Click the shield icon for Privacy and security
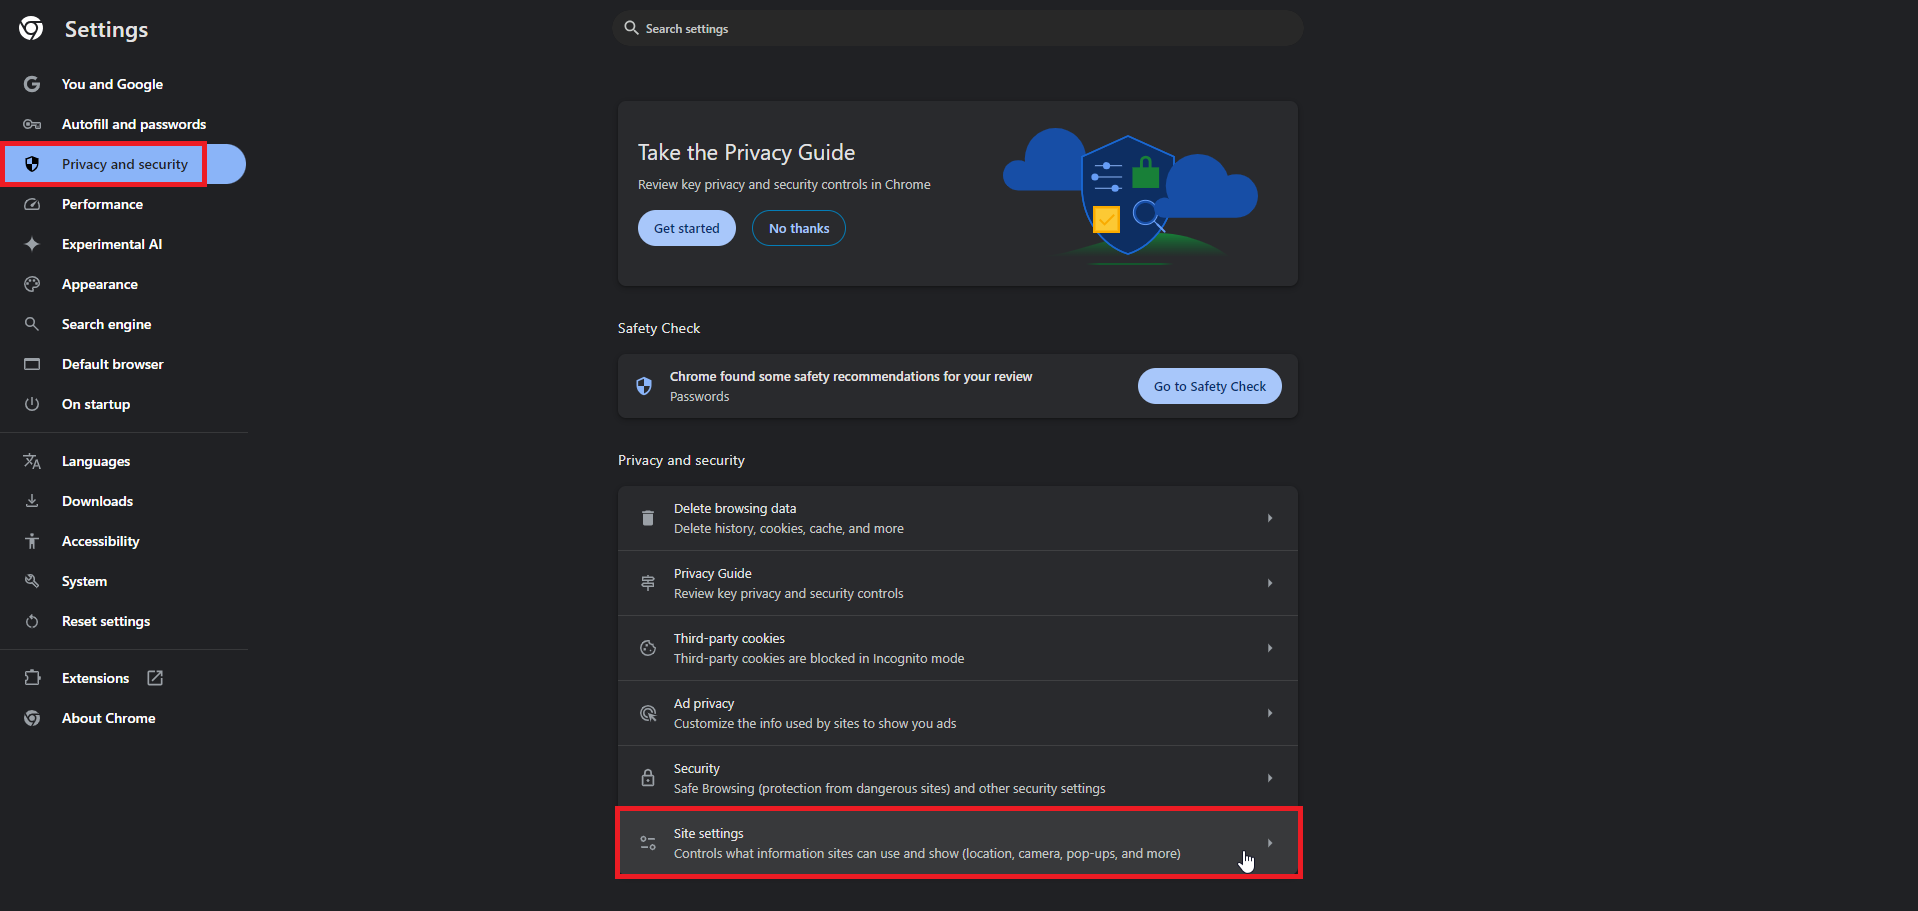The image size is (1918, 911). click(32, 164)
